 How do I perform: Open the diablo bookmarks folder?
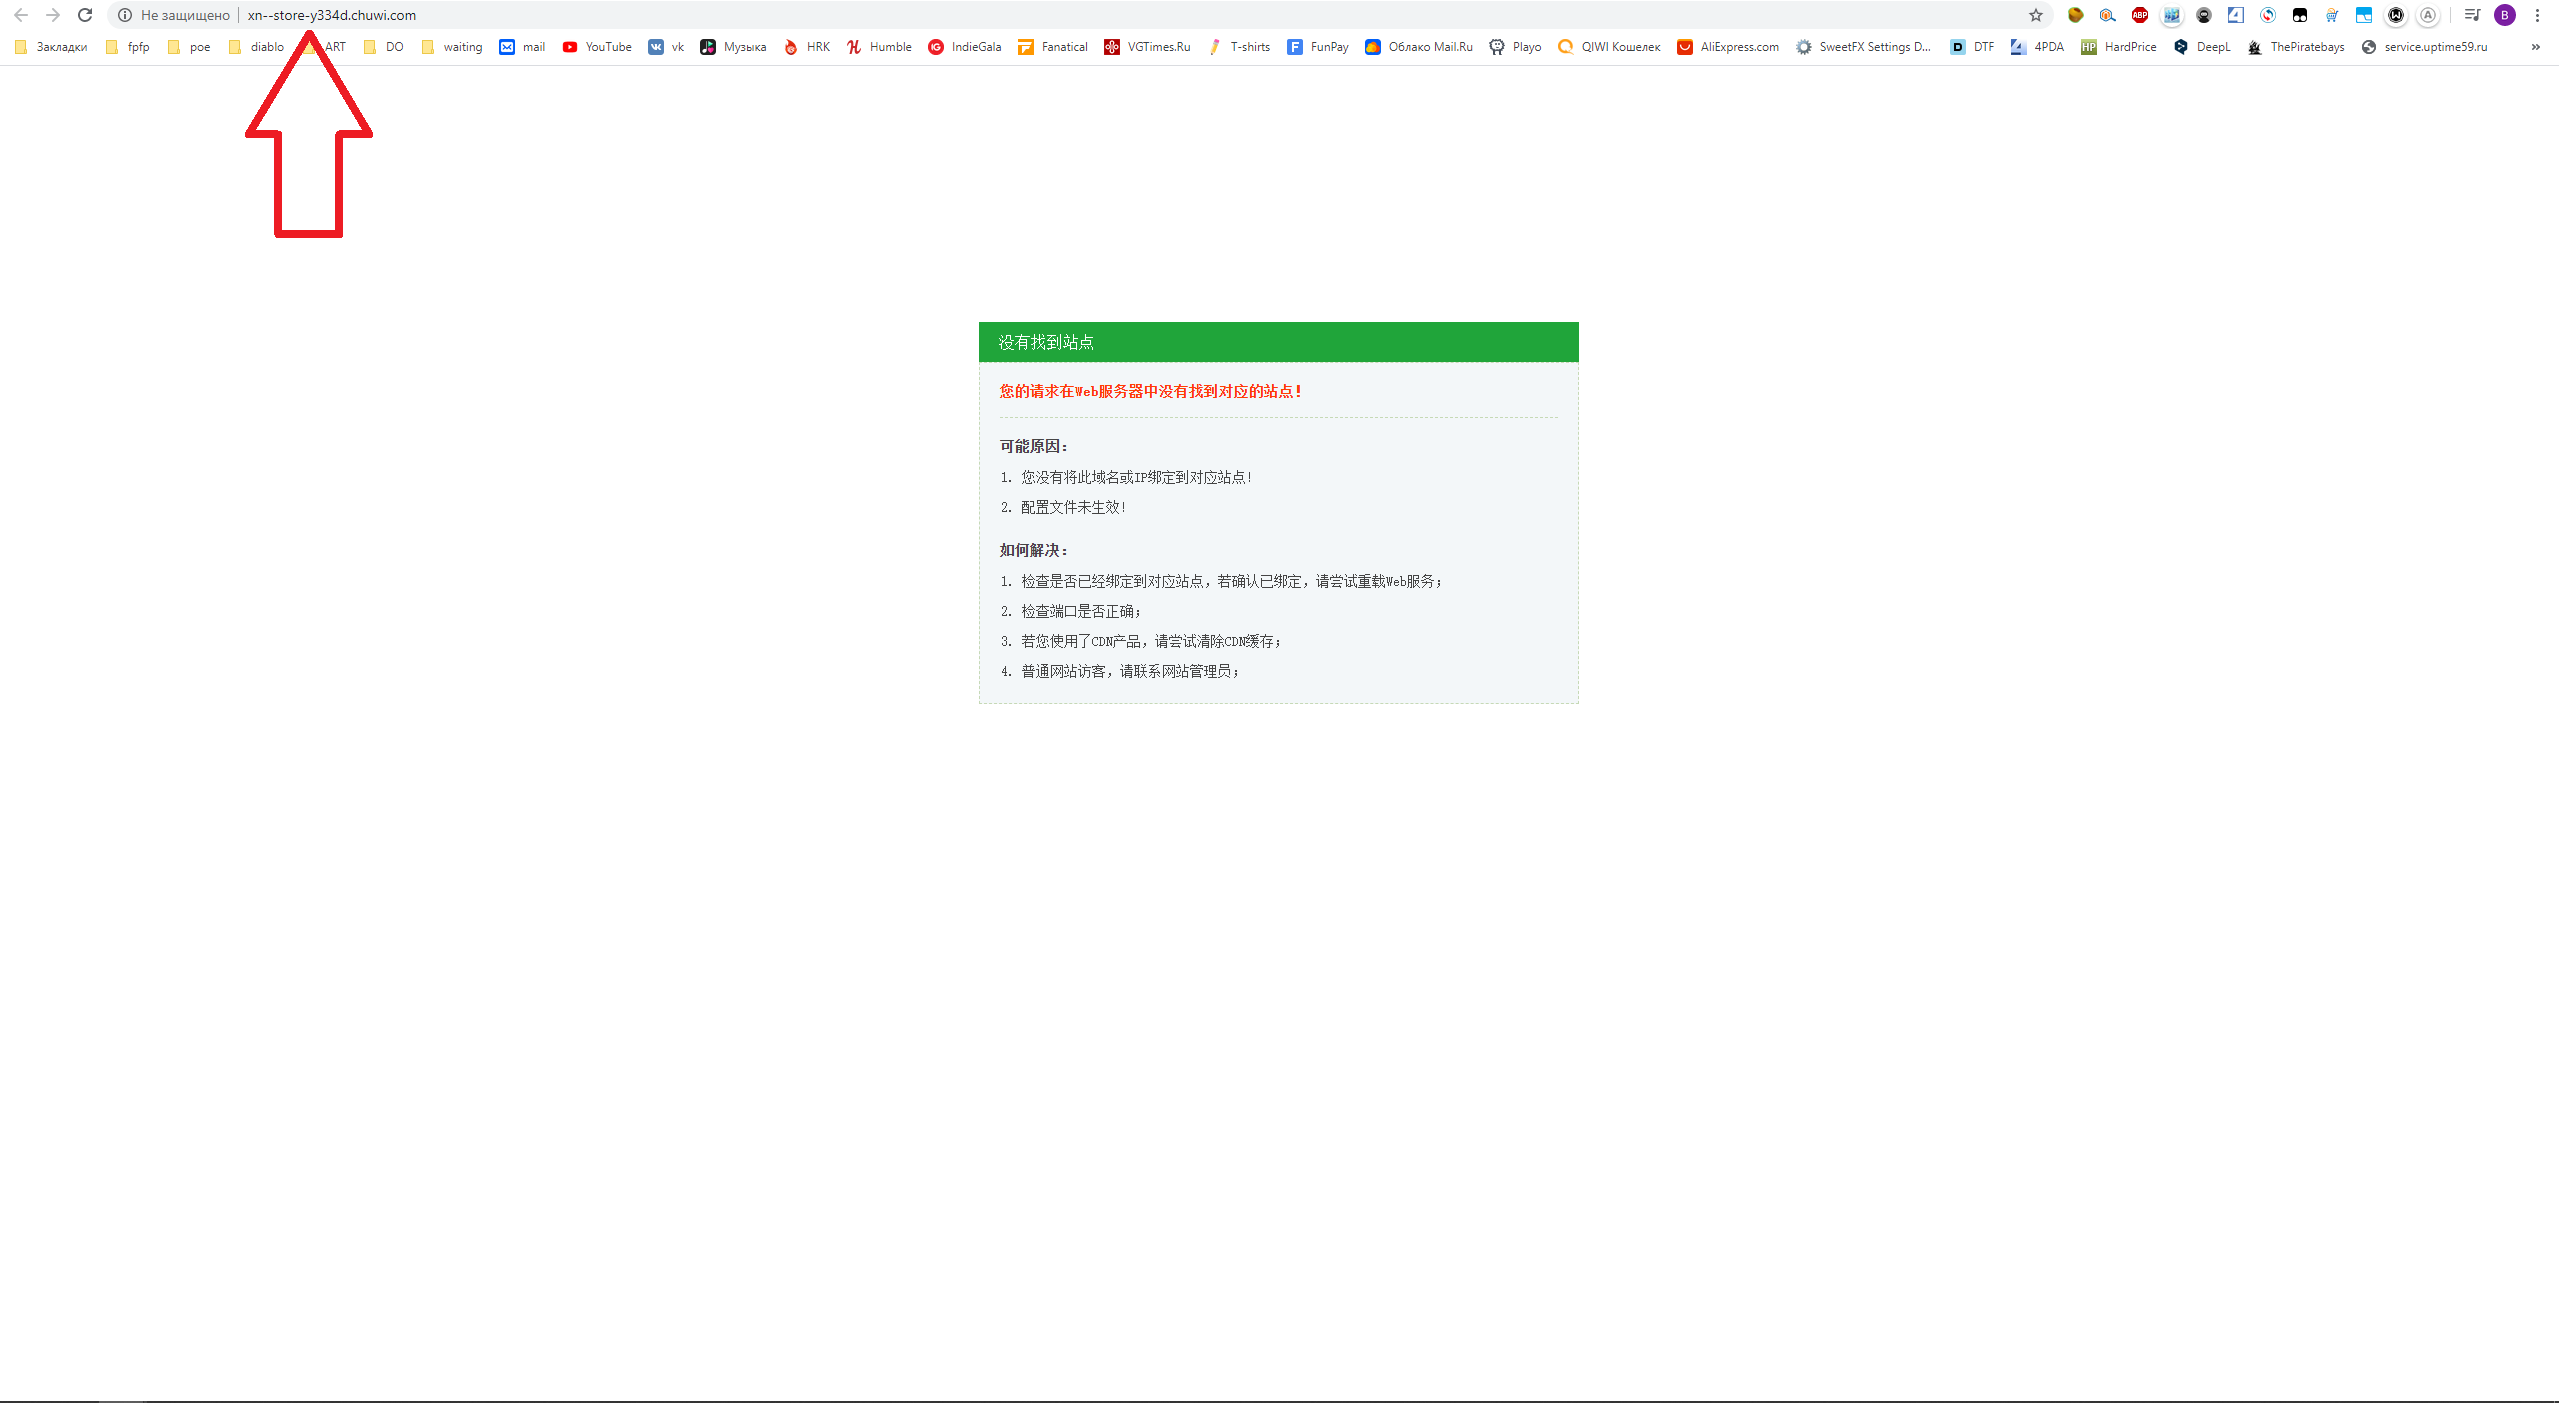tap(256, 47)
